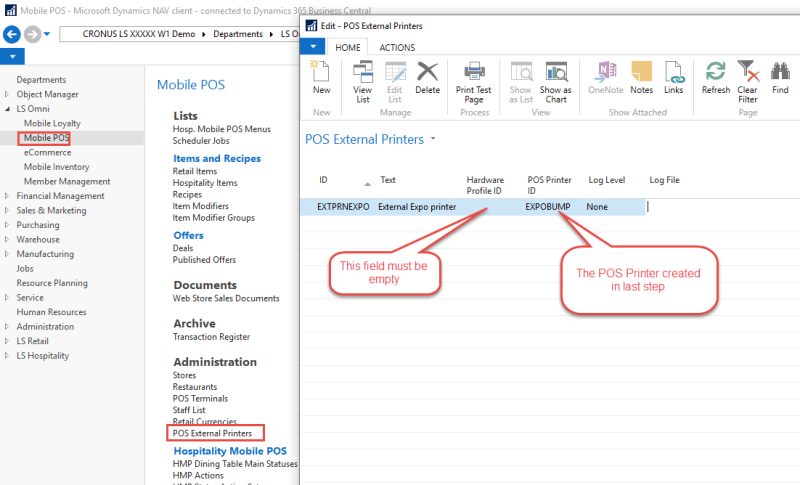The image size is (800, 485).
Task: Open Departments in navigation pane
Action: click(41, 80)
